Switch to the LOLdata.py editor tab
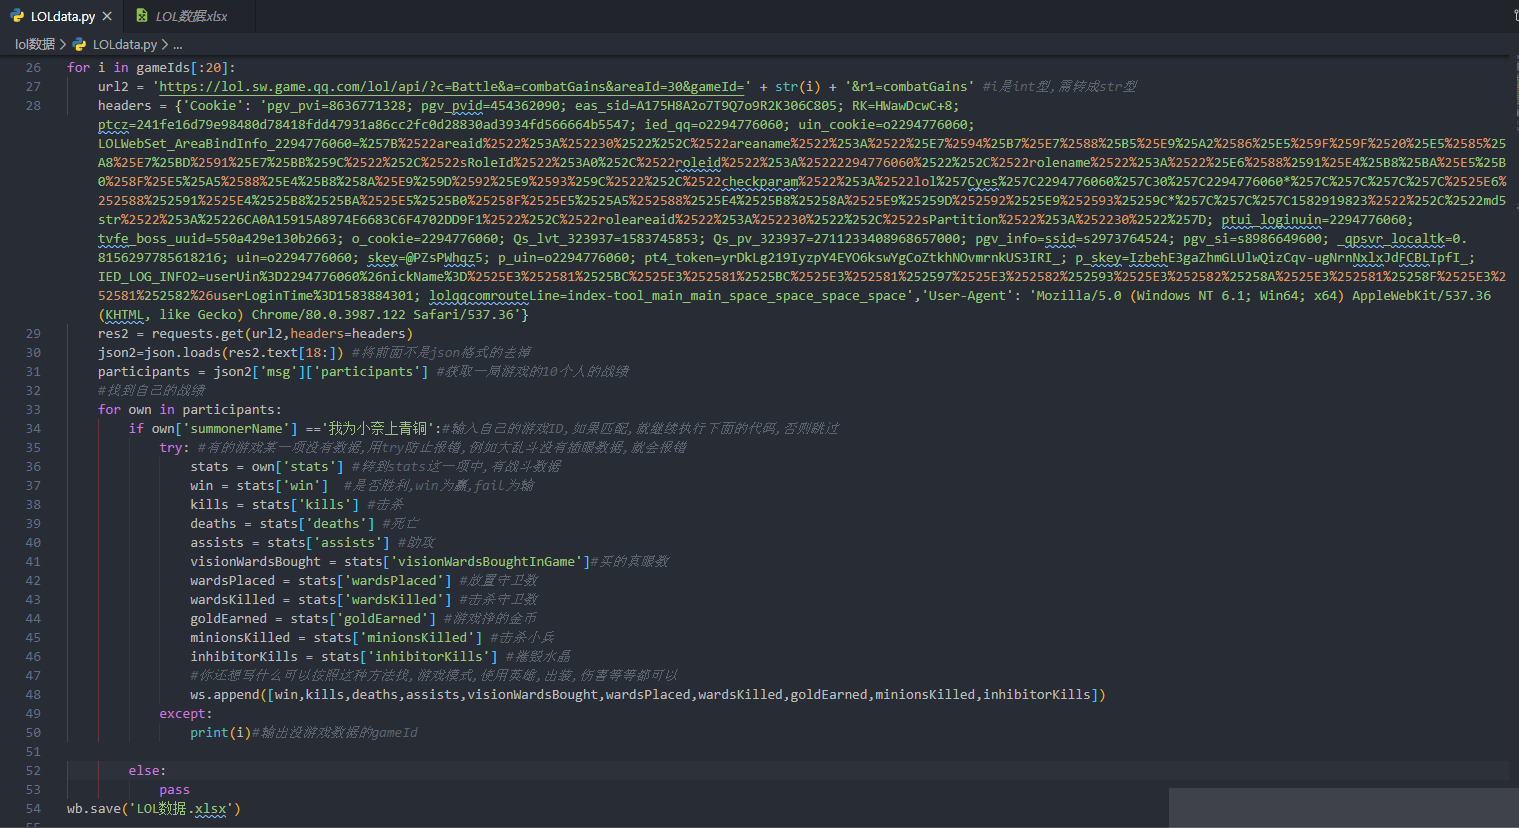Viewport: 1519px width, 828px height. coord(62,16)
